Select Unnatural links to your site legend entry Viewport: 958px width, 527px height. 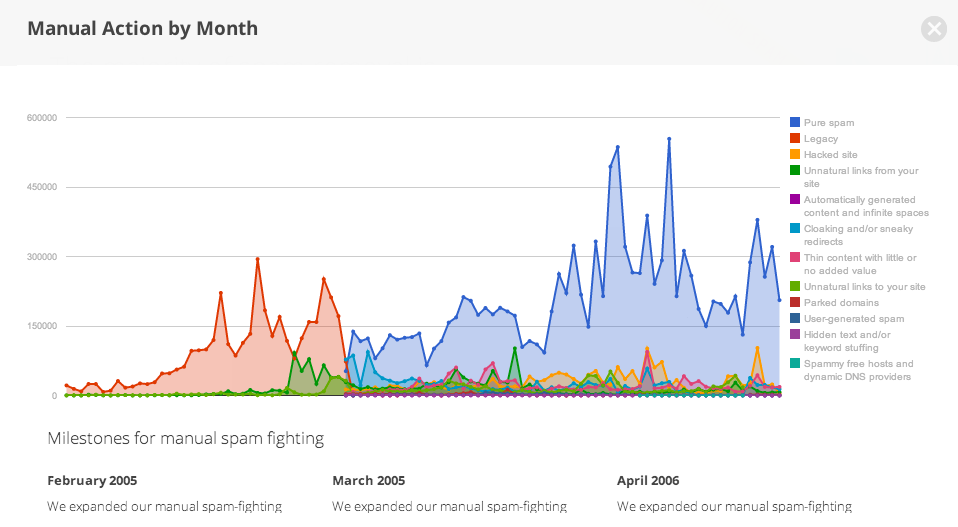point(864,287)
